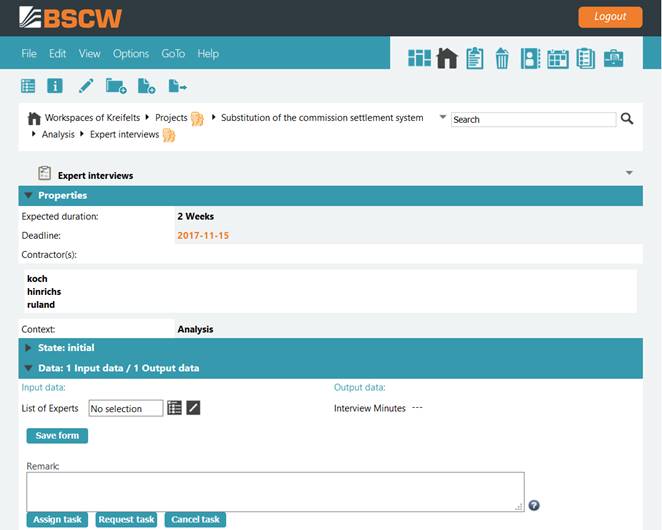Click into the Remark text area

click(275, 491)
